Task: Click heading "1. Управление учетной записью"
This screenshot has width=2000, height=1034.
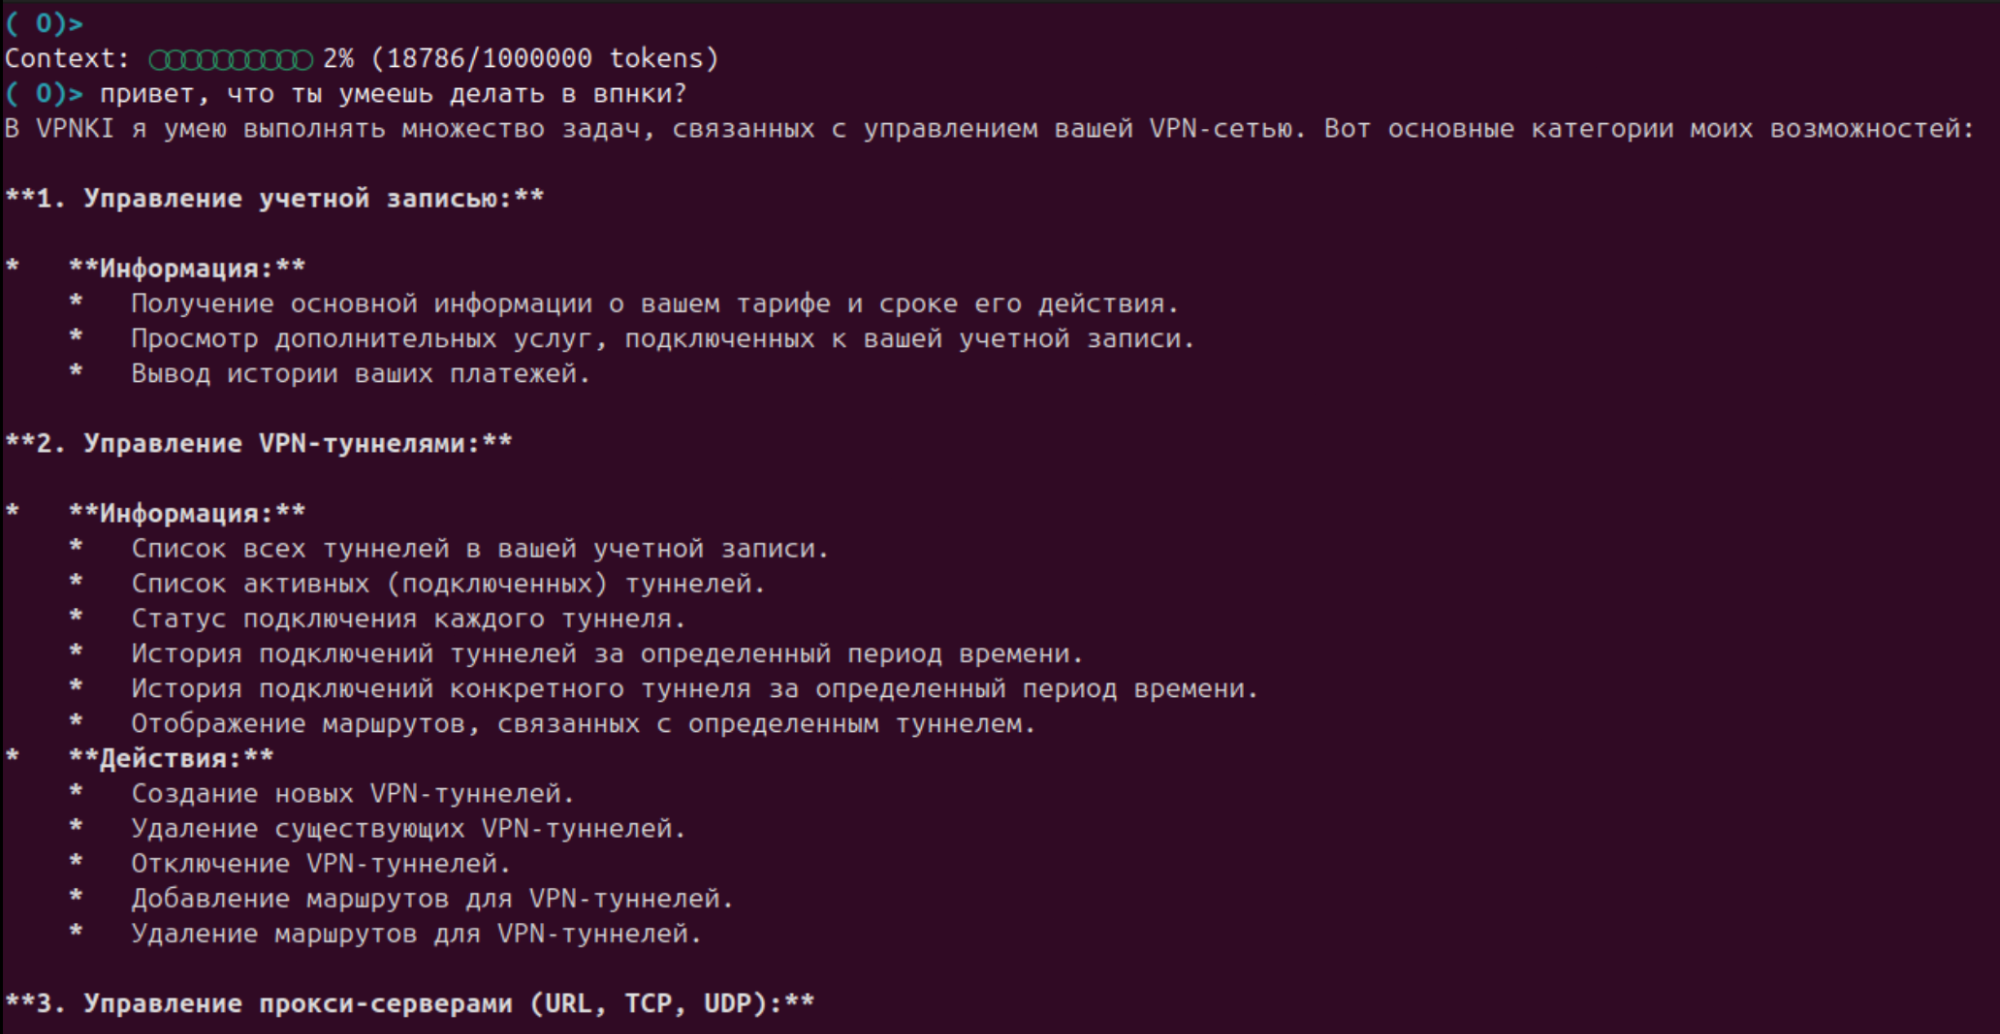Action: tap(275, 199)
